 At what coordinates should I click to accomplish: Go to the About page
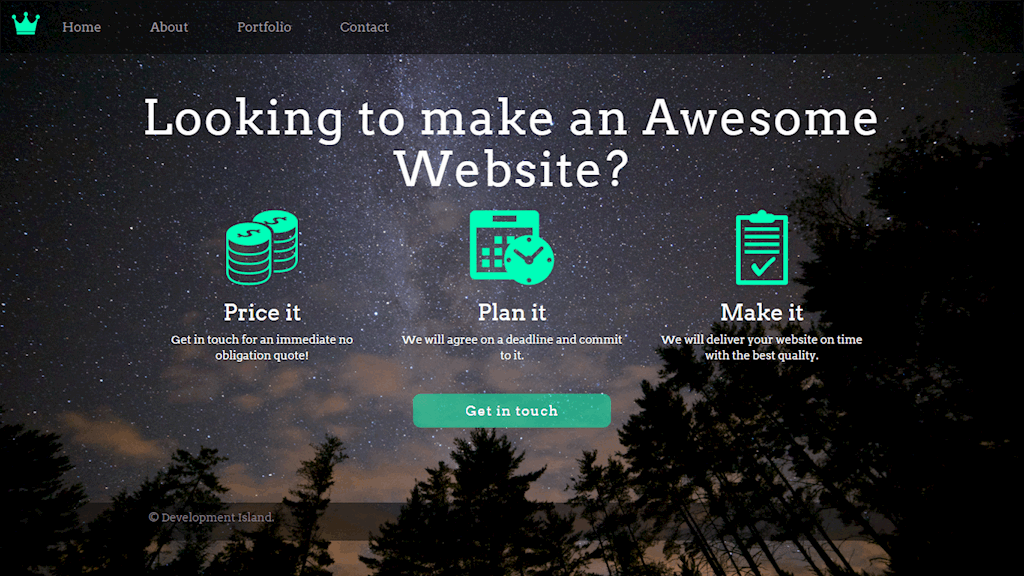(x=168, y=27)
